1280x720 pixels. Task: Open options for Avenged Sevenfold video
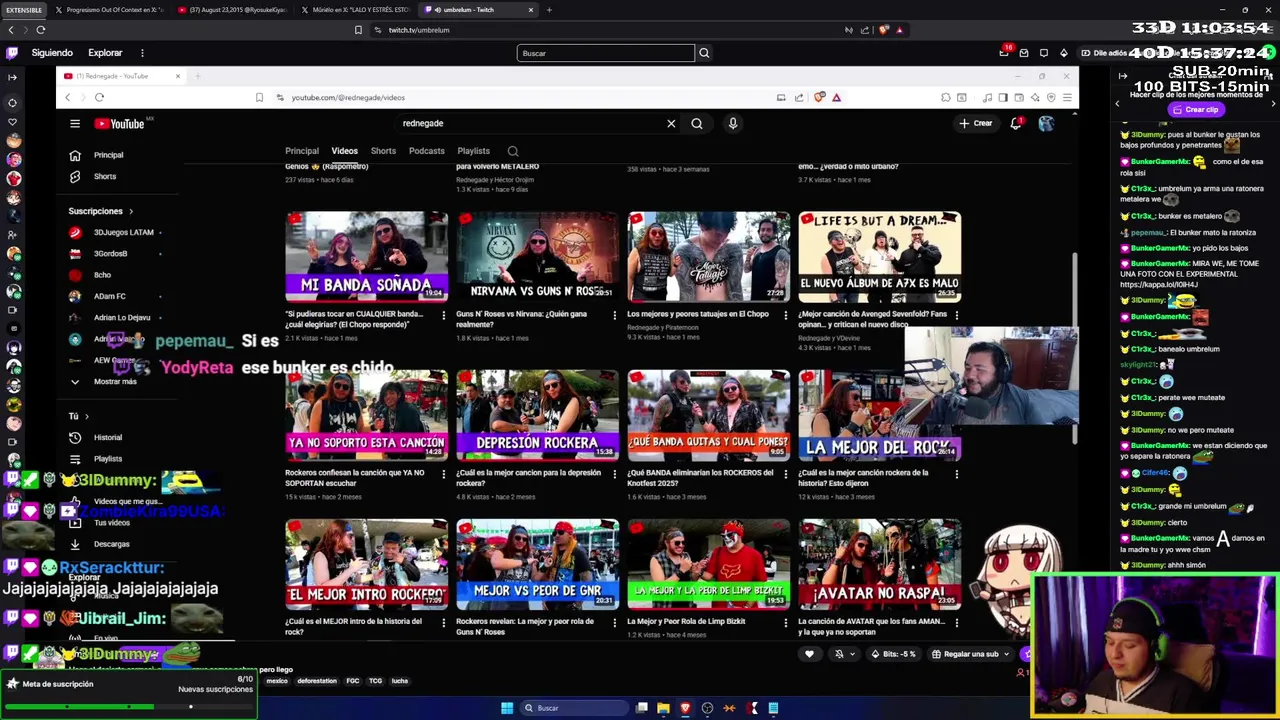[957, 315]
